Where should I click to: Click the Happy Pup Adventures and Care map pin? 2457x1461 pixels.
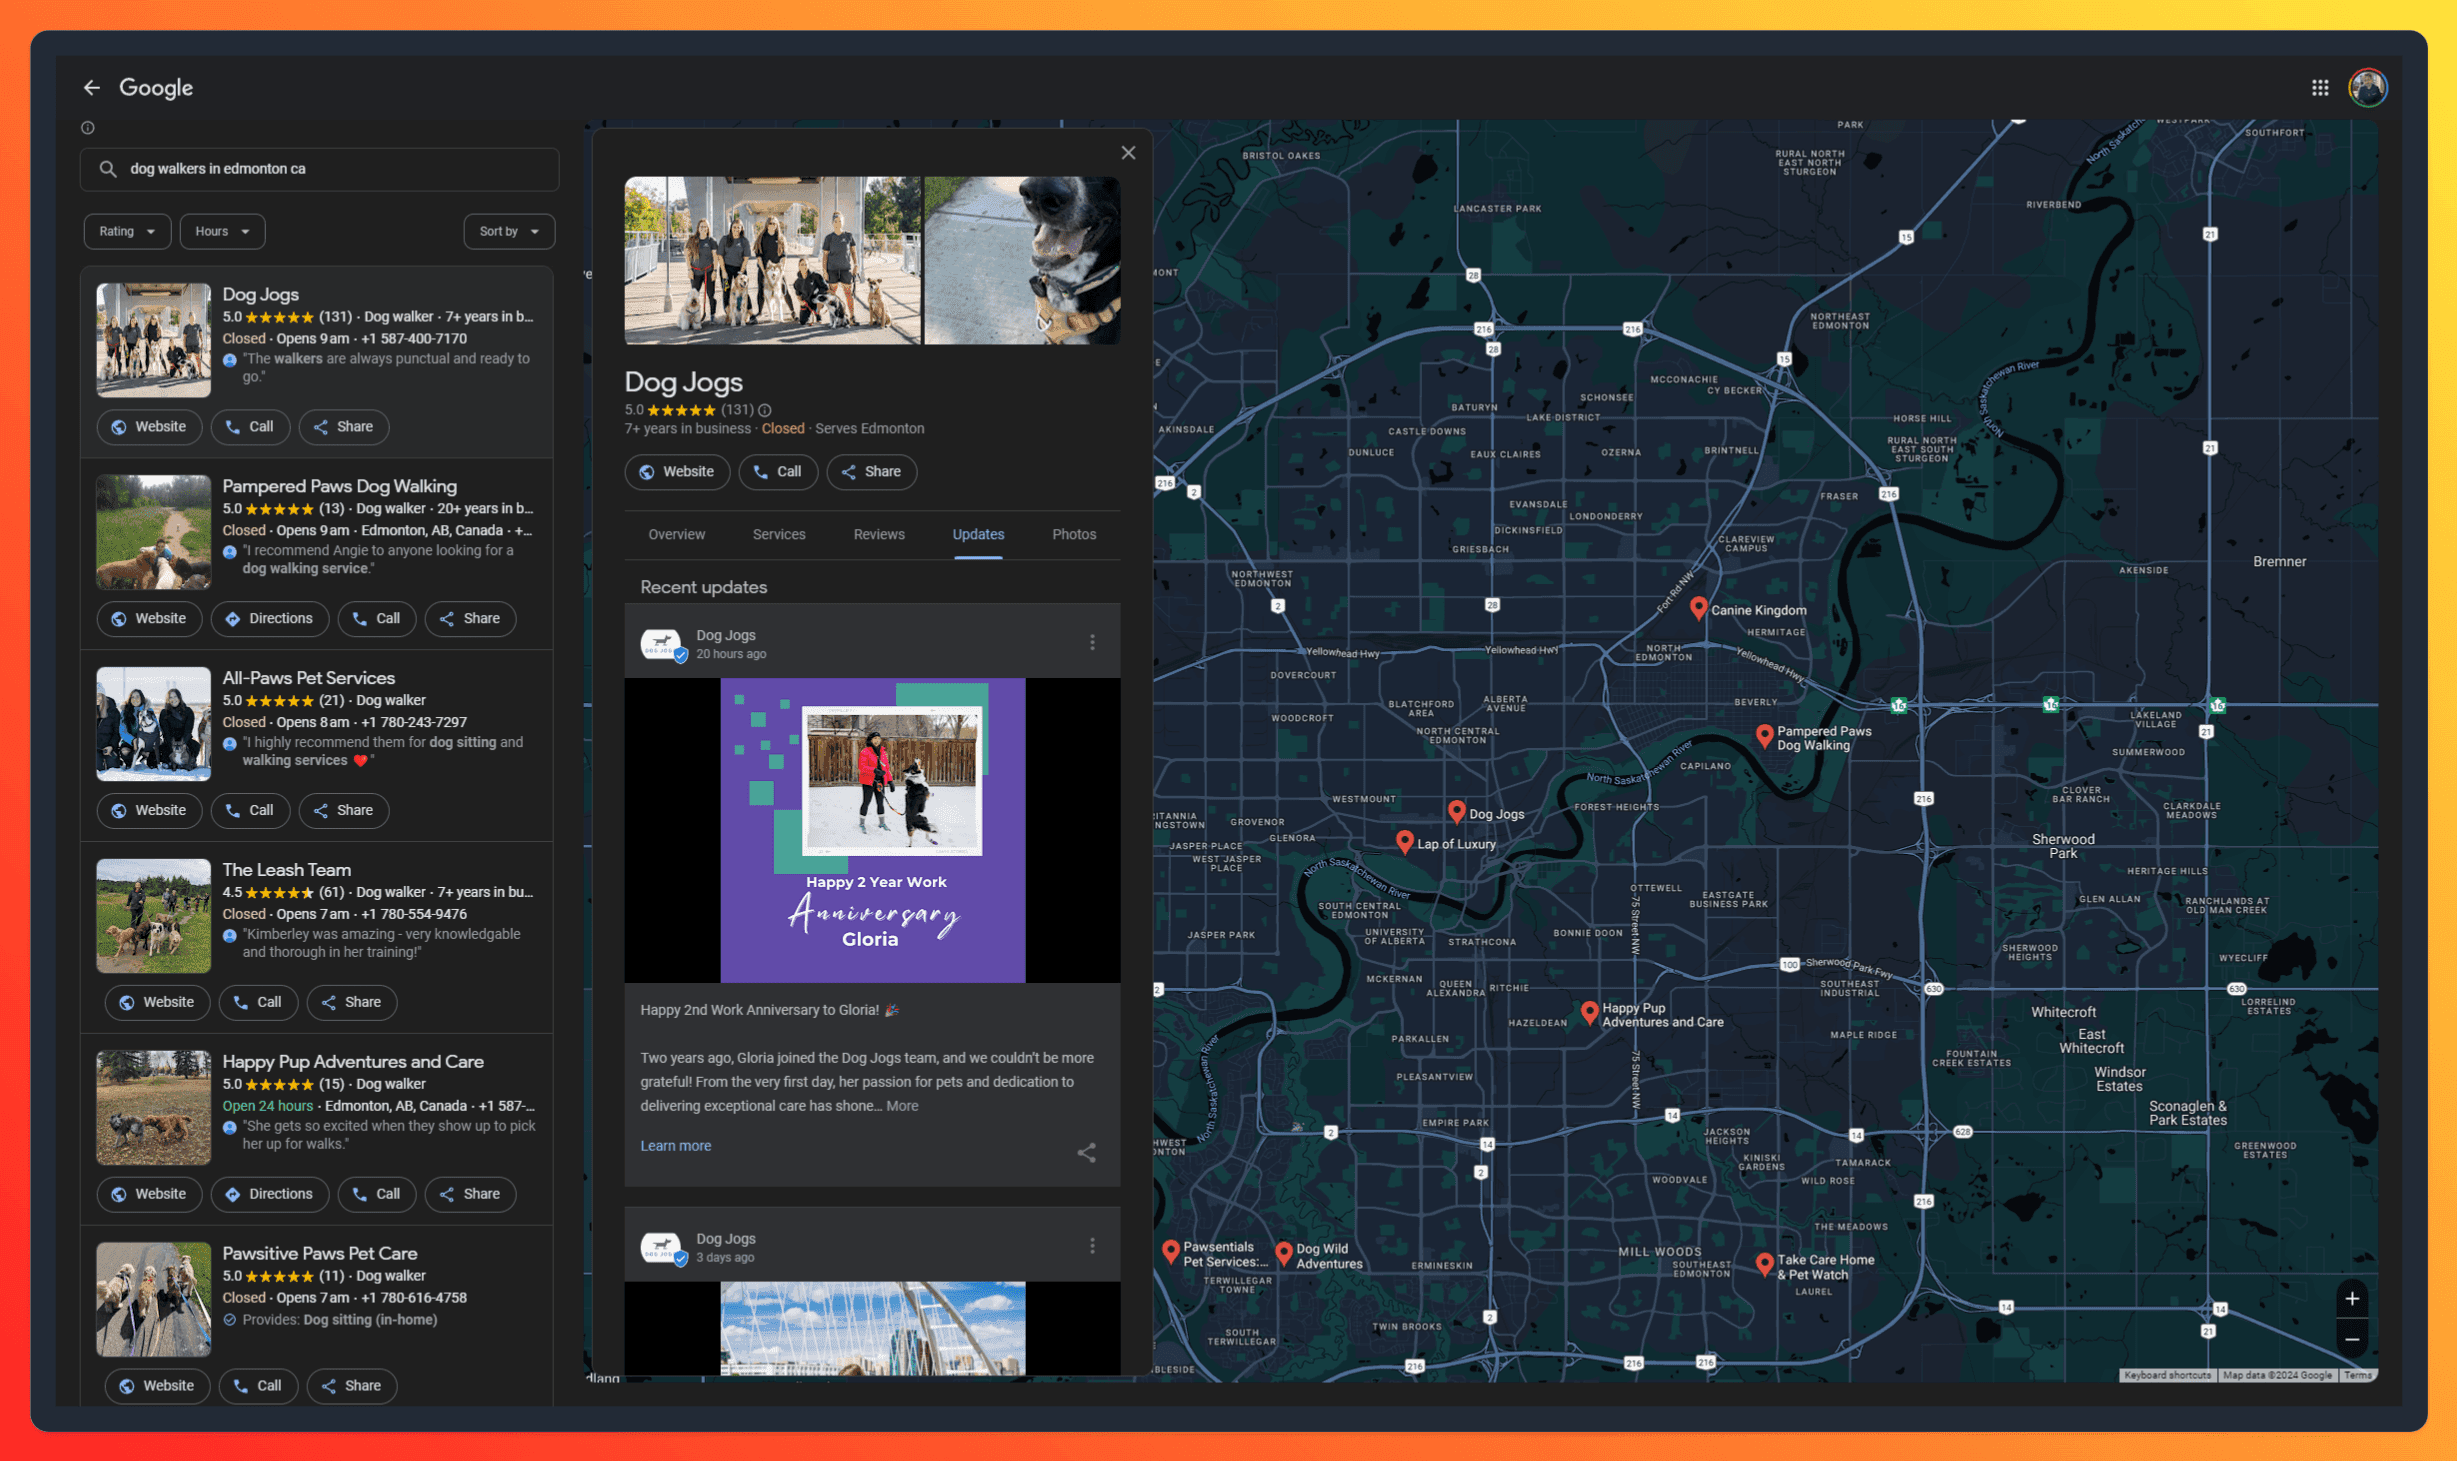click(1590, 1012)
